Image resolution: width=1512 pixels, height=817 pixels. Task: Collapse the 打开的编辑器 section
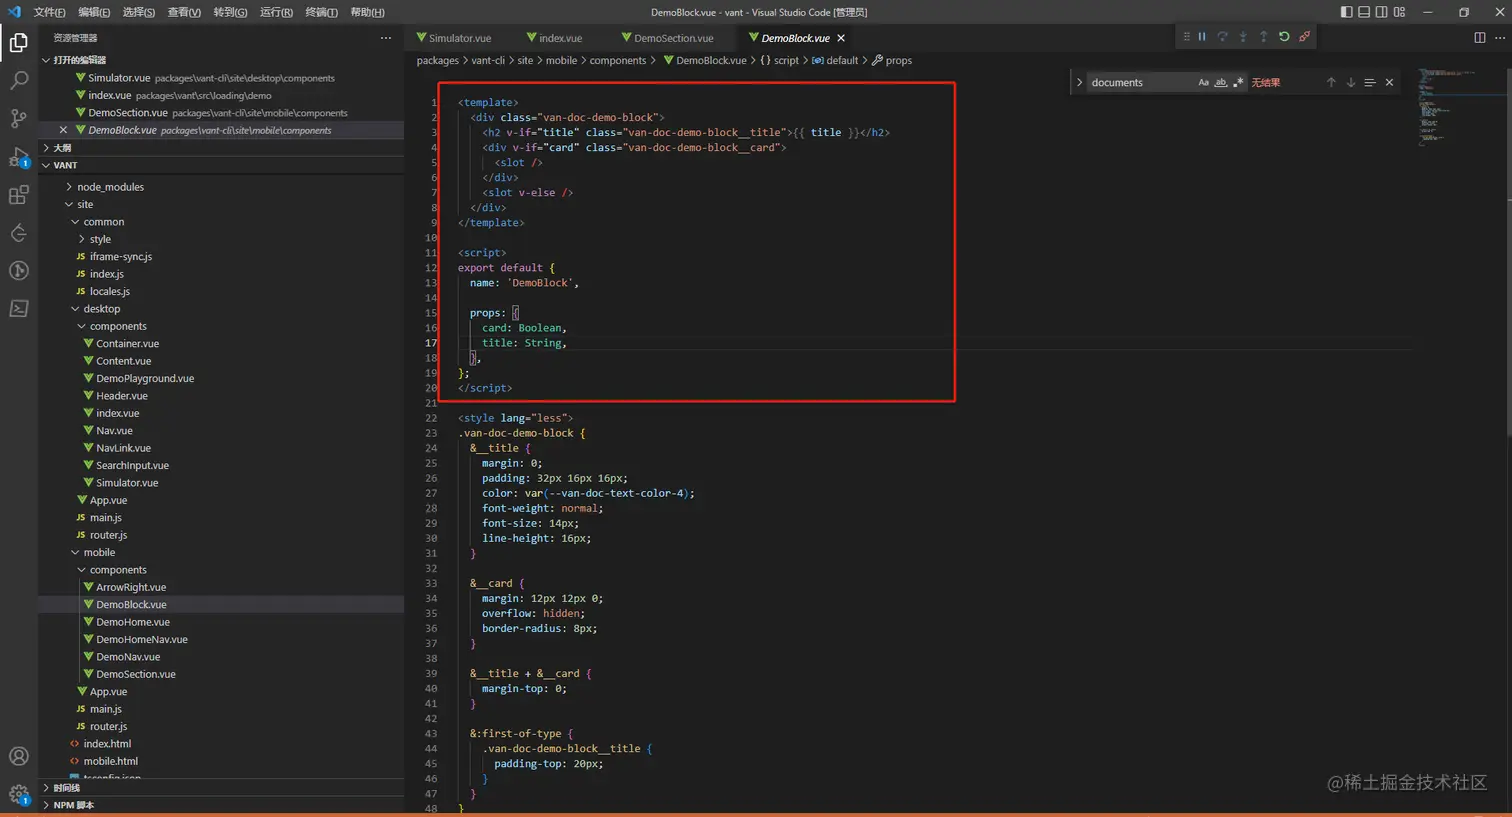point(222,60)
